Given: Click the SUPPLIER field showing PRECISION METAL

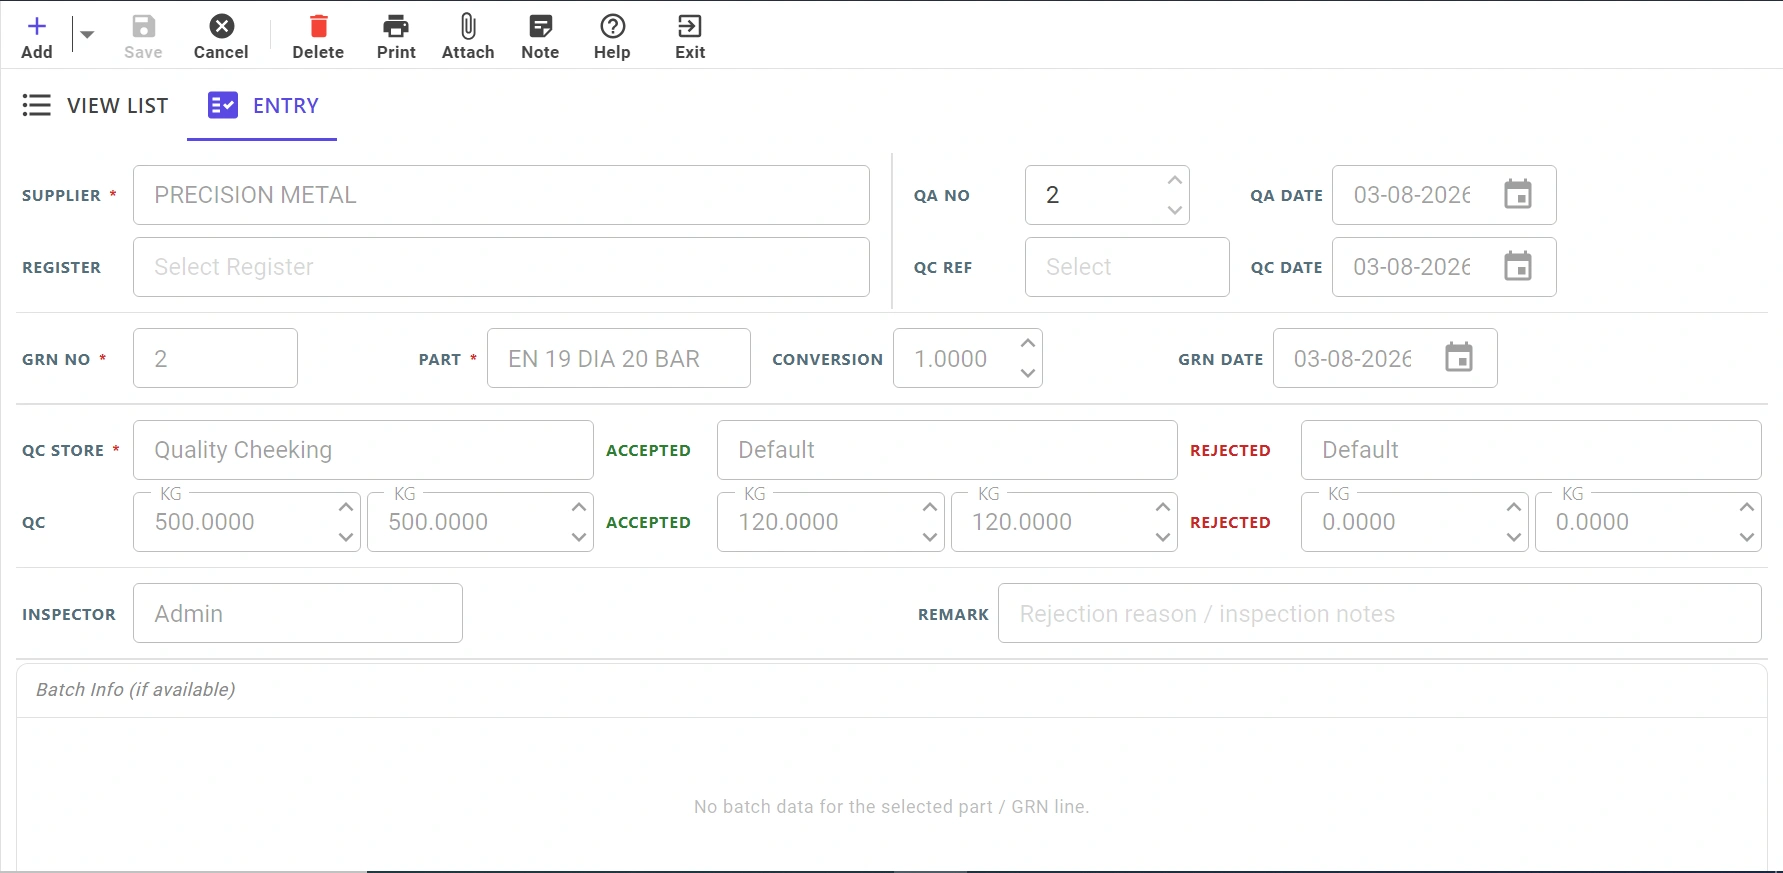Looking at the screenshot, I should click(x=501, y=195).
